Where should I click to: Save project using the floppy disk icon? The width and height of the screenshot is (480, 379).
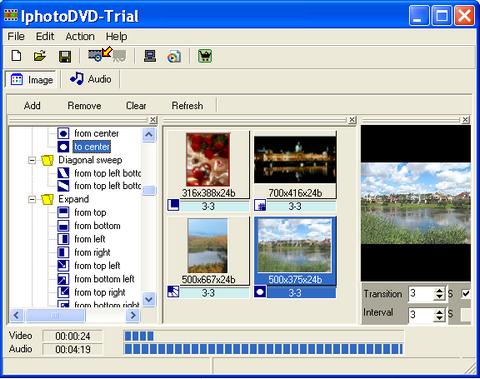coord(65,56)
